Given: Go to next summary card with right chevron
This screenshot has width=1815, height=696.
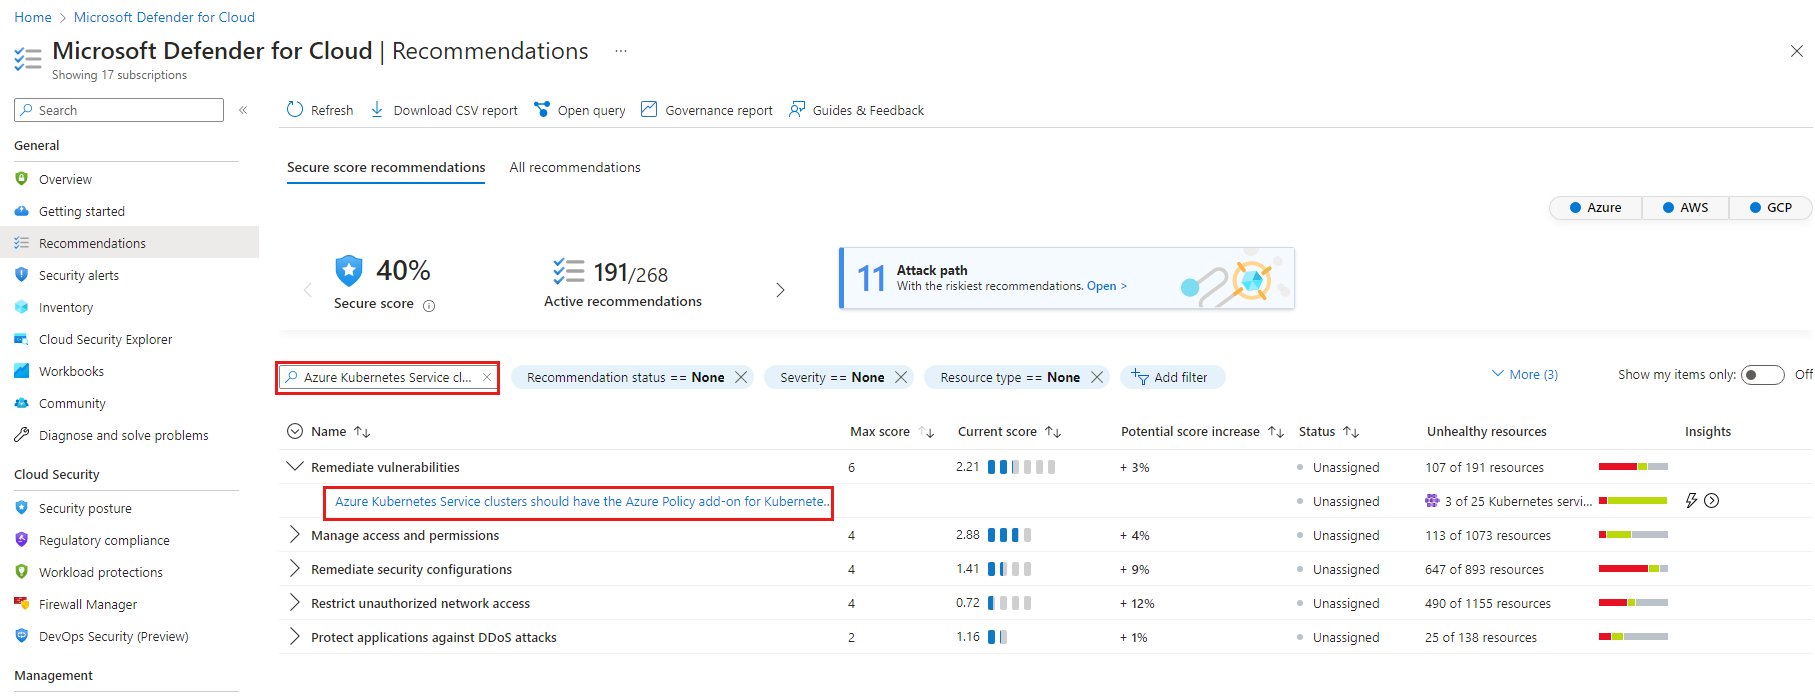Looking at the screenshot, I should tap(780, 290).
